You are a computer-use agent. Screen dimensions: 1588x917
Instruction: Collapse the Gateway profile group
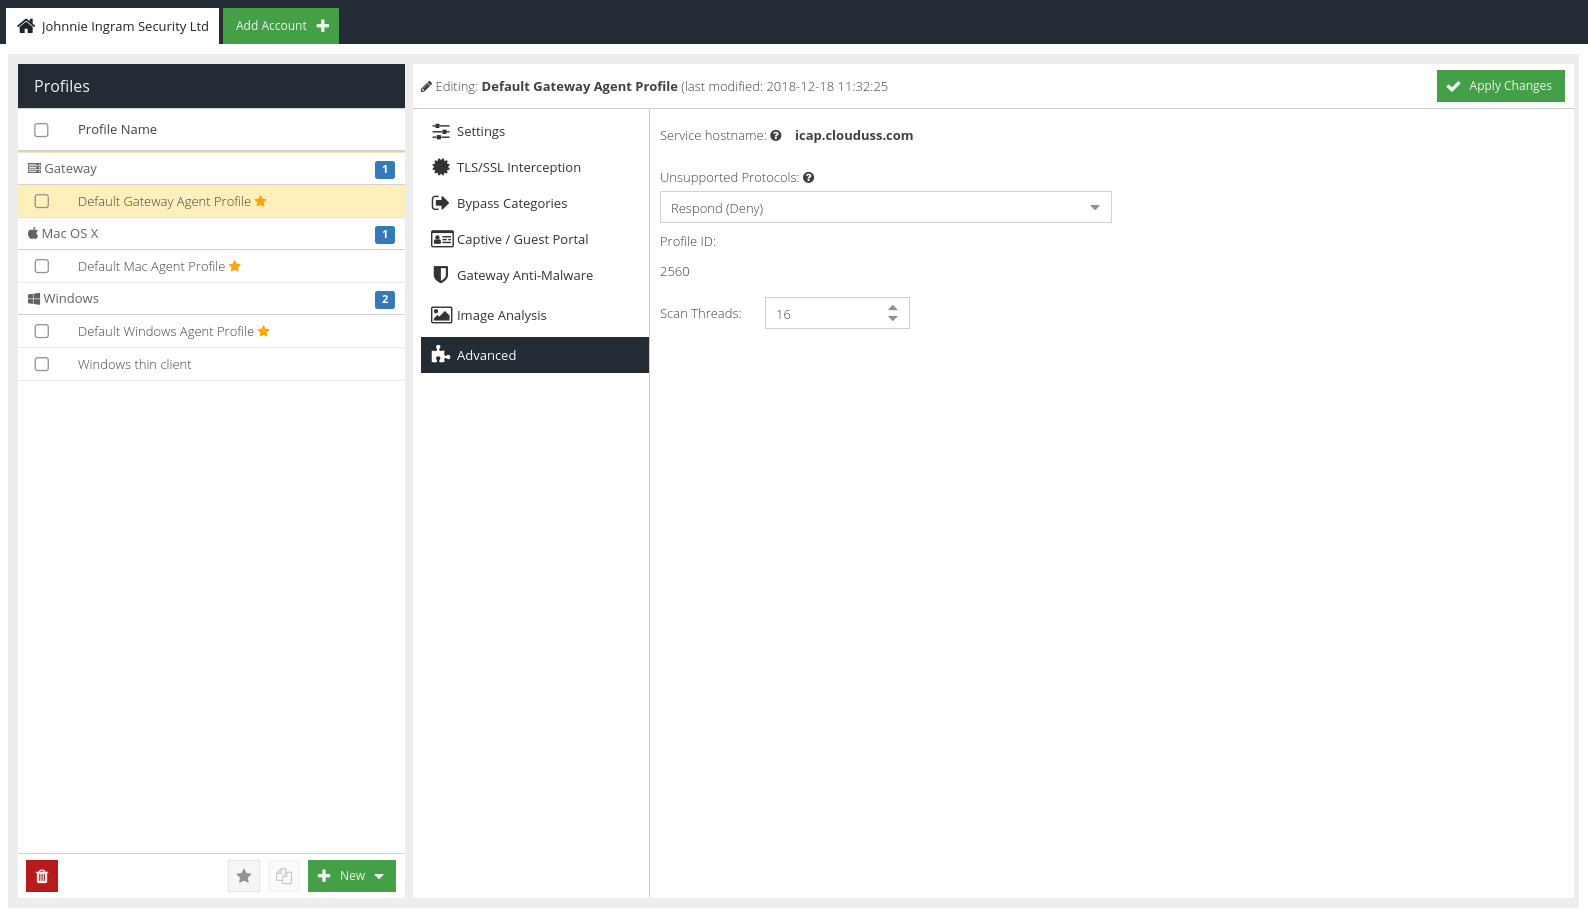click(x=211, y=168)
